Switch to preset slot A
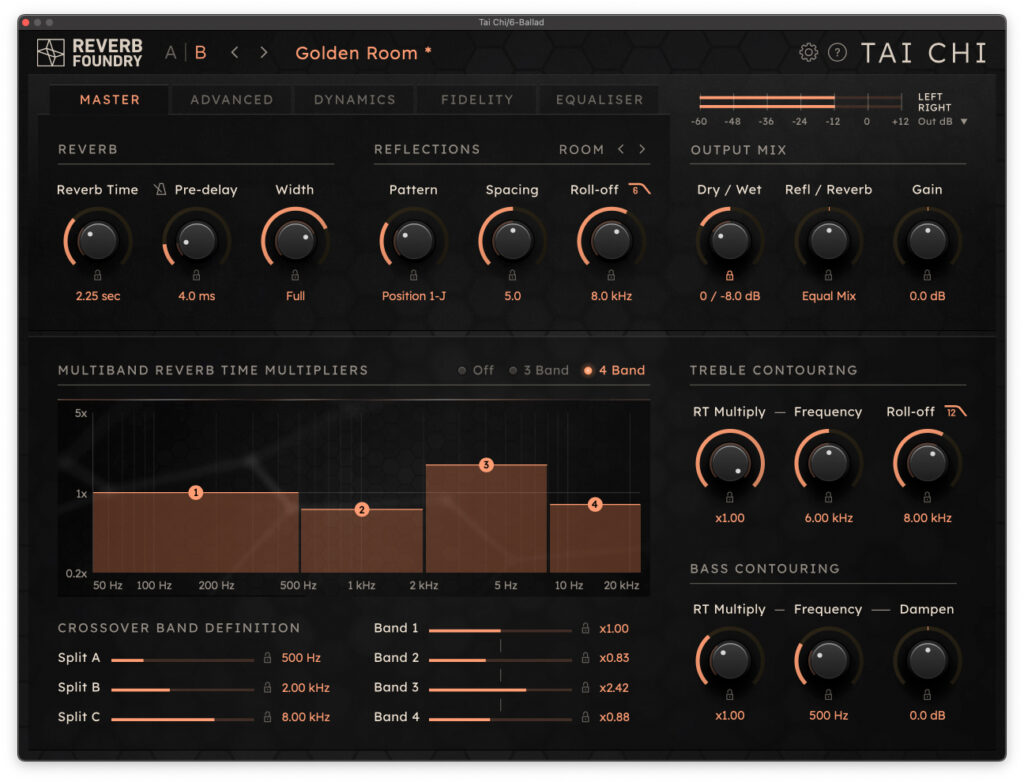1024x782 pixels. [170, 52]
